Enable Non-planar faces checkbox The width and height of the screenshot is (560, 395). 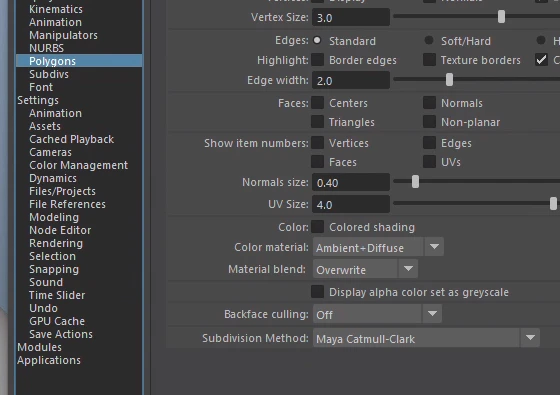tap(429, 121)
